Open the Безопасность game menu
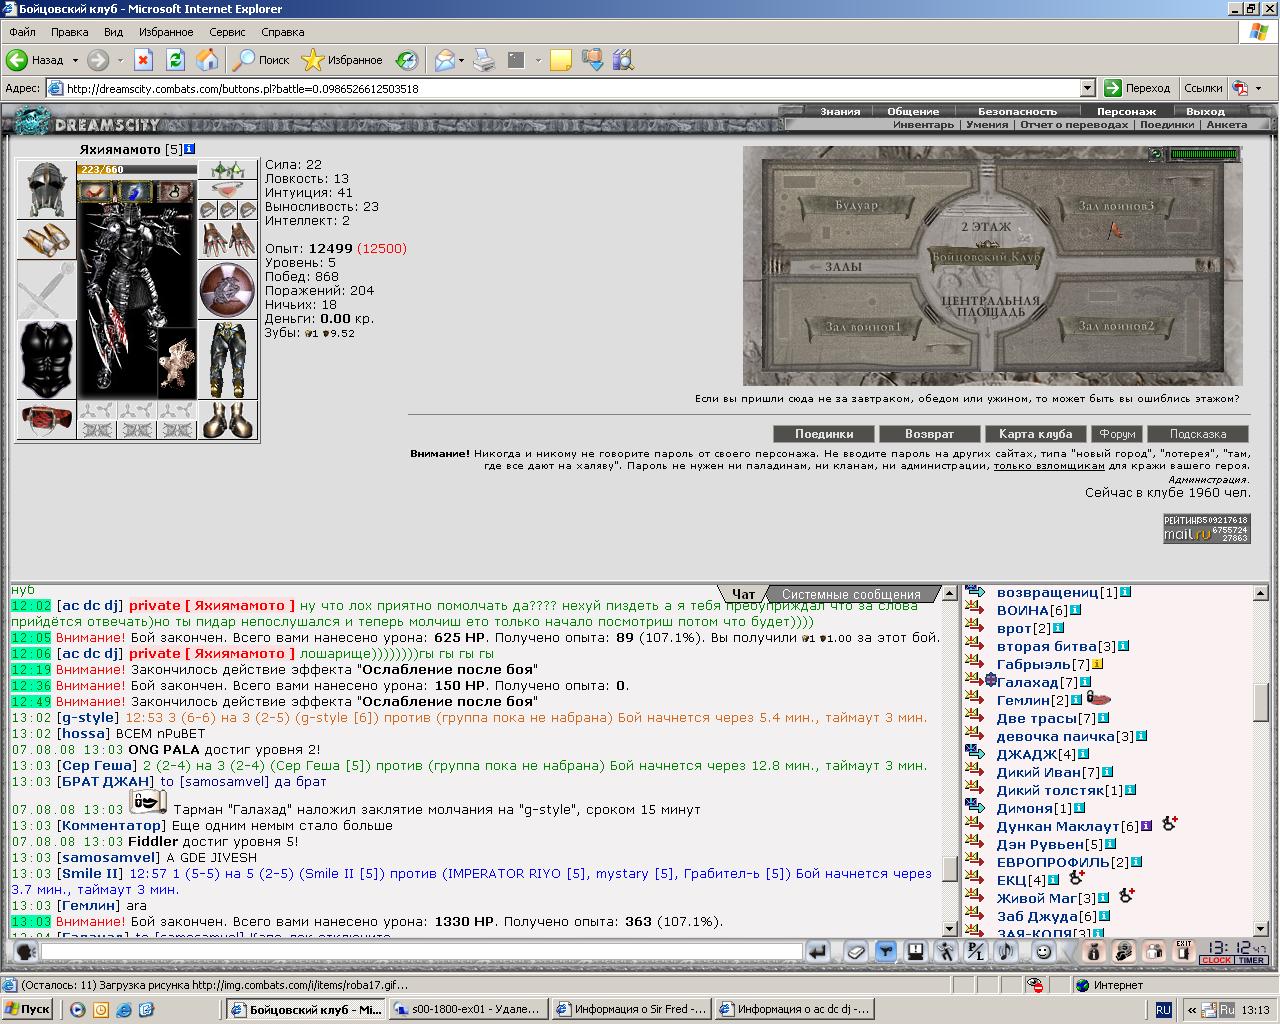This screenshot has width=1280, height=1024. 1017,111
